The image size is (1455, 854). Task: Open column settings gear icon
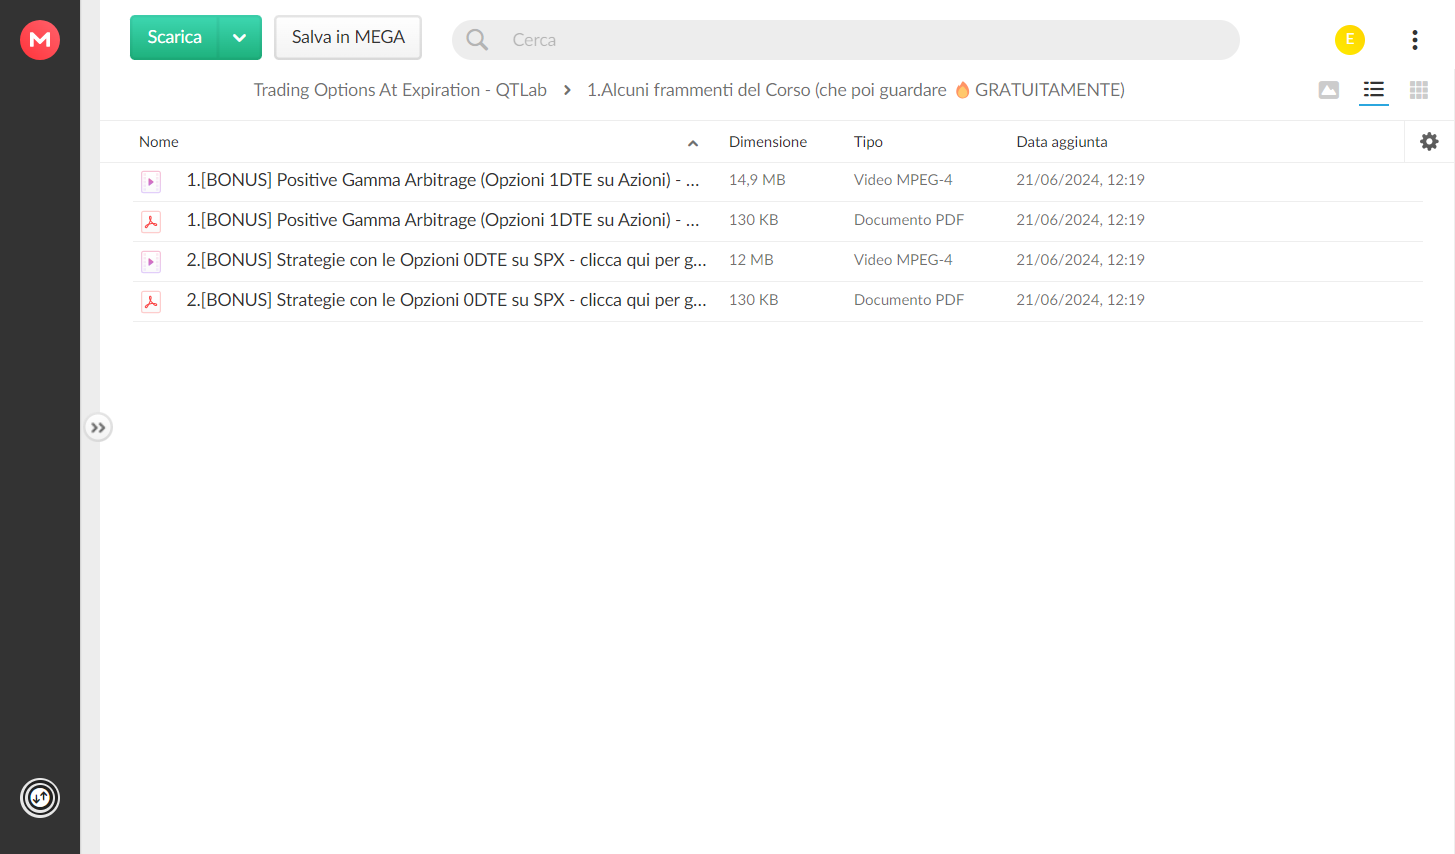click(1430, 142)
